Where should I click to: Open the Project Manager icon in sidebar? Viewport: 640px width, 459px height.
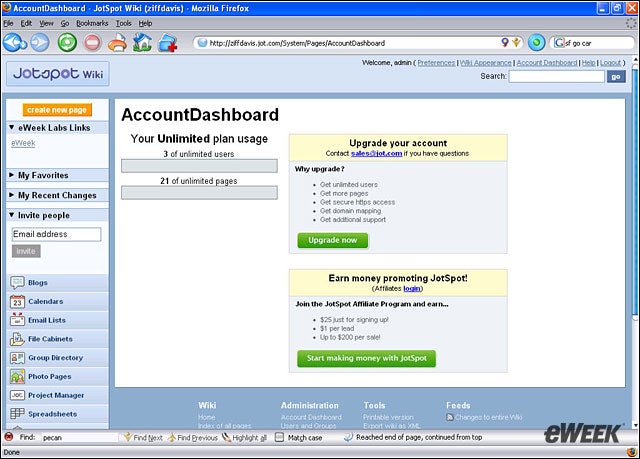click(17, 395)
